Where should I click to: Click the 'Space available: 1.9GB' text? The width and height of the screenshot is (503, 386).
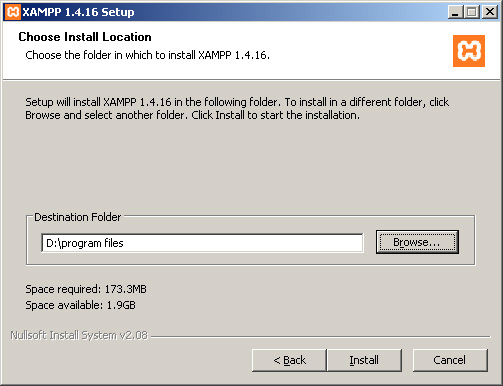80,305
